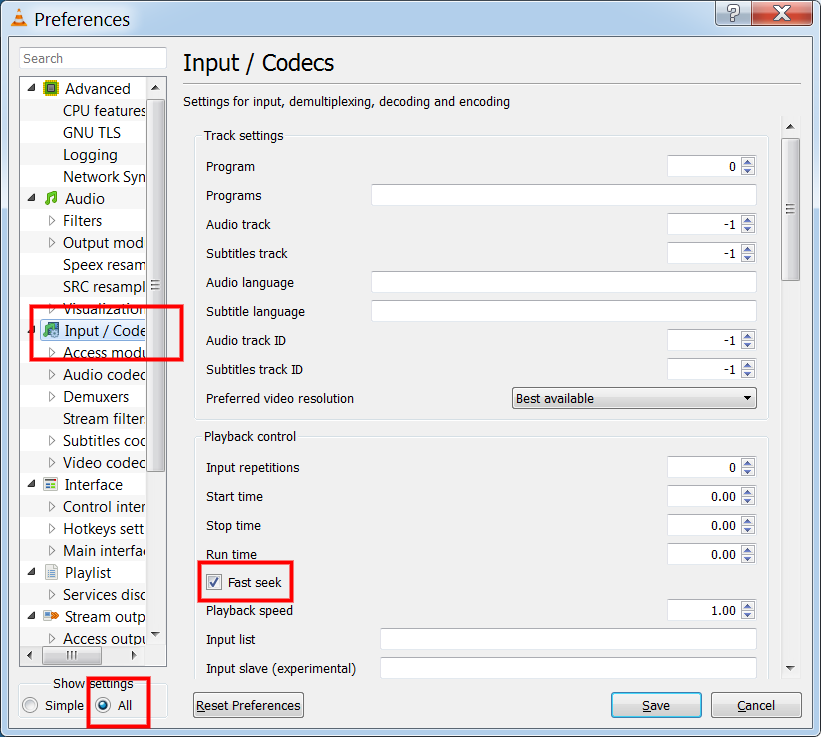Select Network Sync tree item
821x737 pixels.
tap(104, 176)
